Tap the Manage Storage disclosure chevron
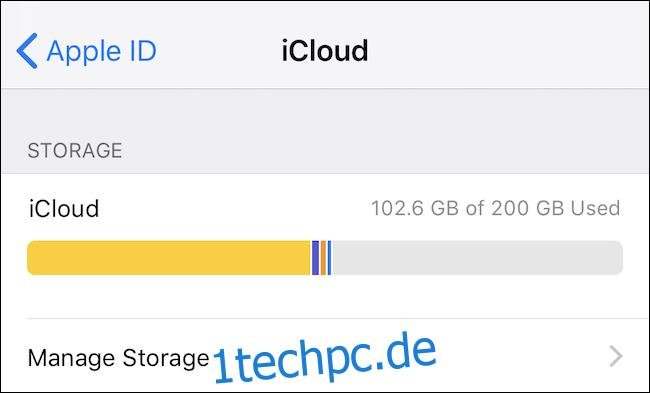This screenshot has height=393, width=650. (616, 357)
